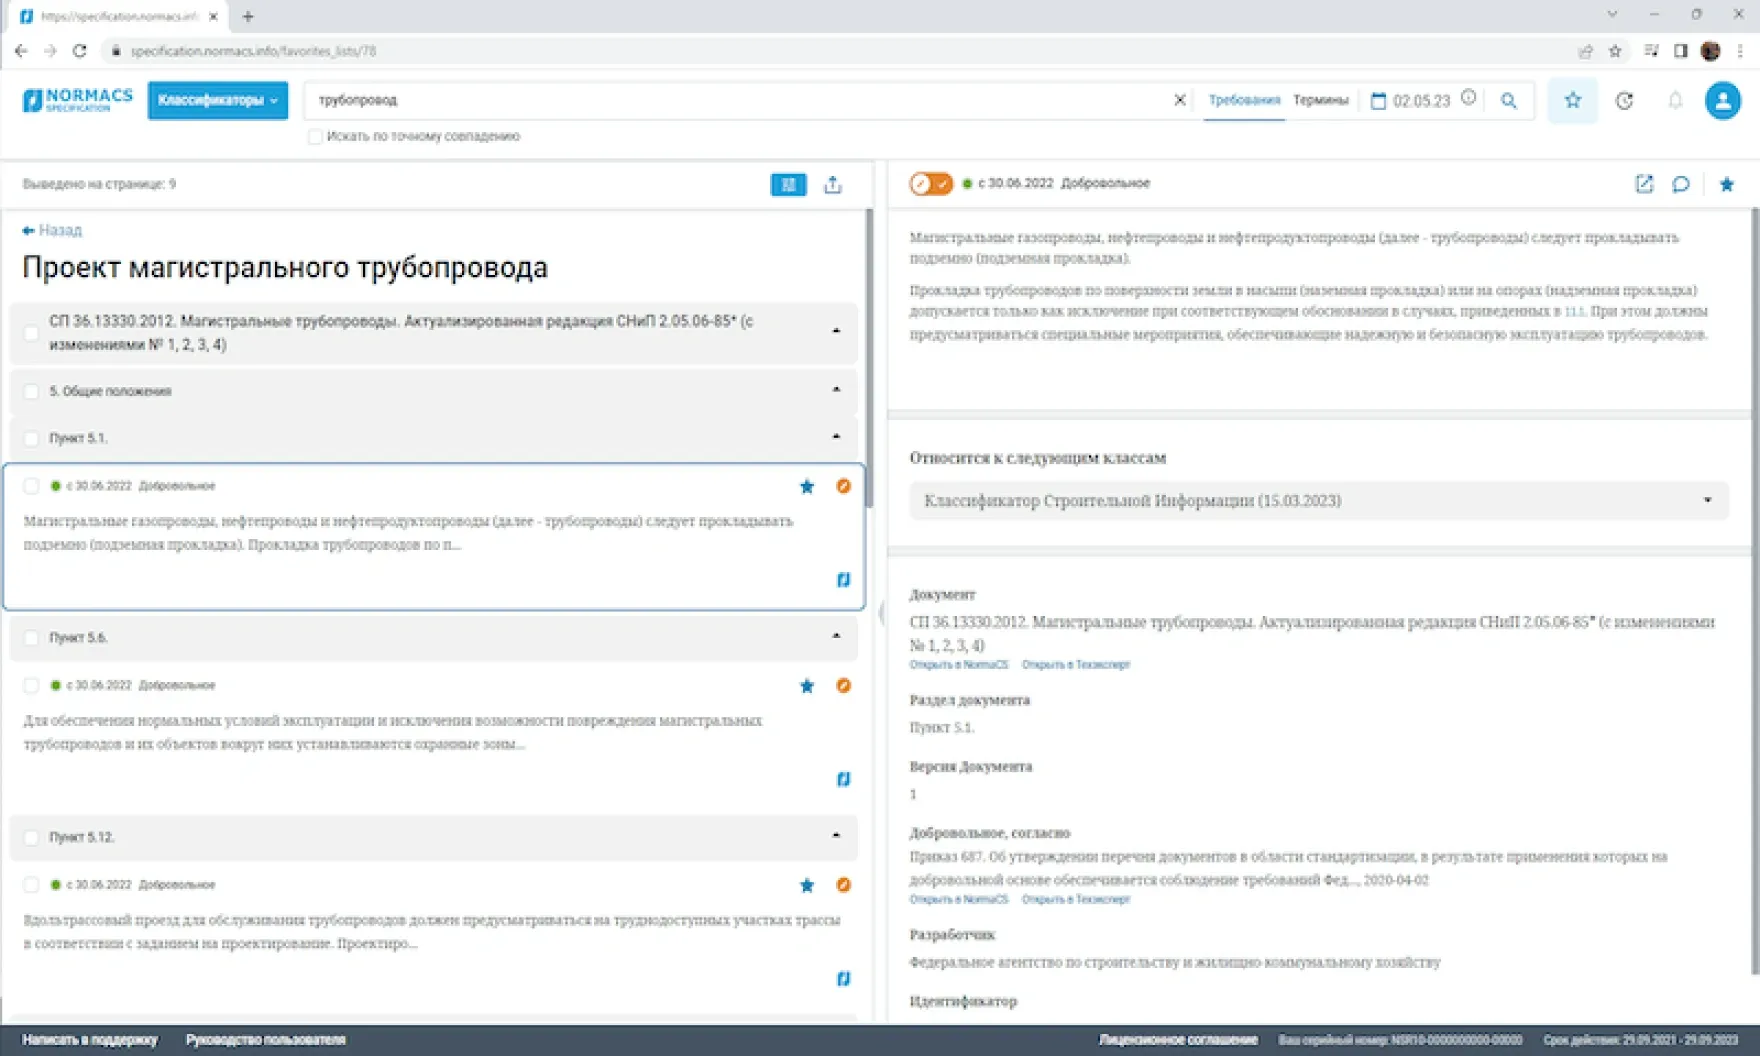Open requirement in new window icon
This screenshot has width=1760, height=1056.
click(x=1644, y=184)
